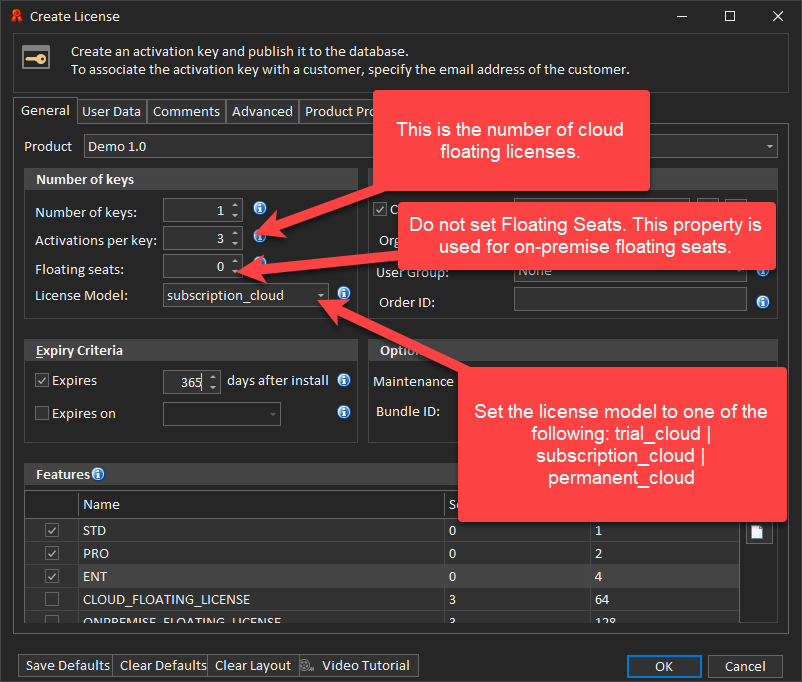Open the Expires on date picker dropdown
The image size is (802, 682).
pos(273,414)
